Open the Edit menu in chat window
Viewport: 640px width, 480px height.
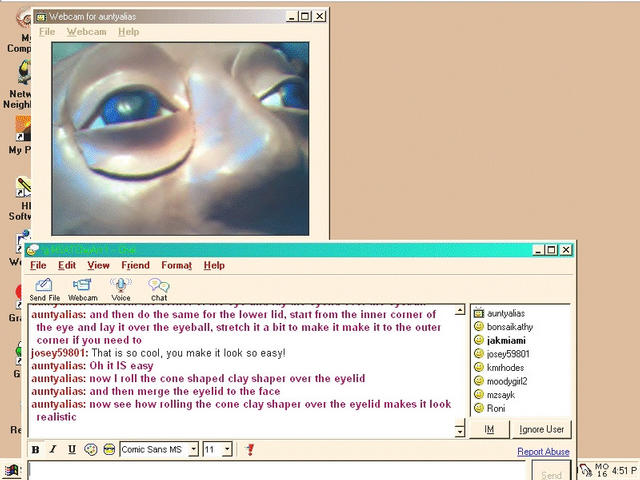coord(67,265)
